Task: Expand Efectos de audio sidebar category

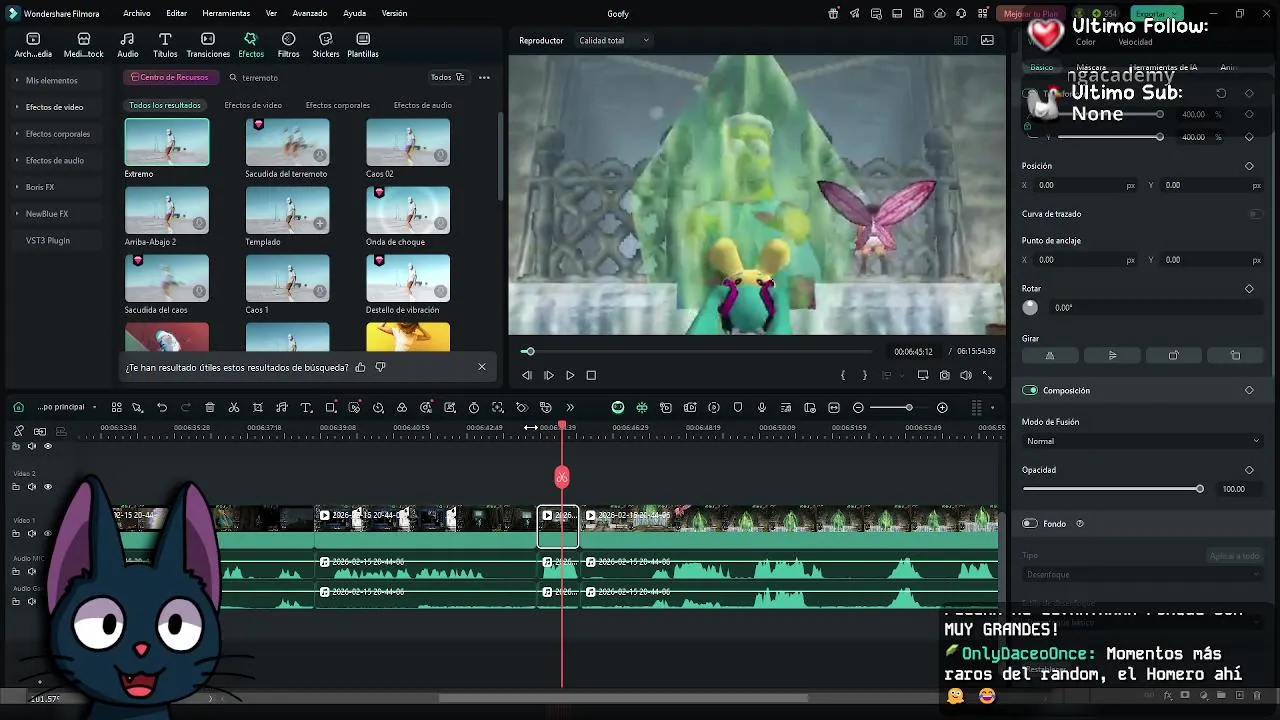Action: click(x=54, y=160)
